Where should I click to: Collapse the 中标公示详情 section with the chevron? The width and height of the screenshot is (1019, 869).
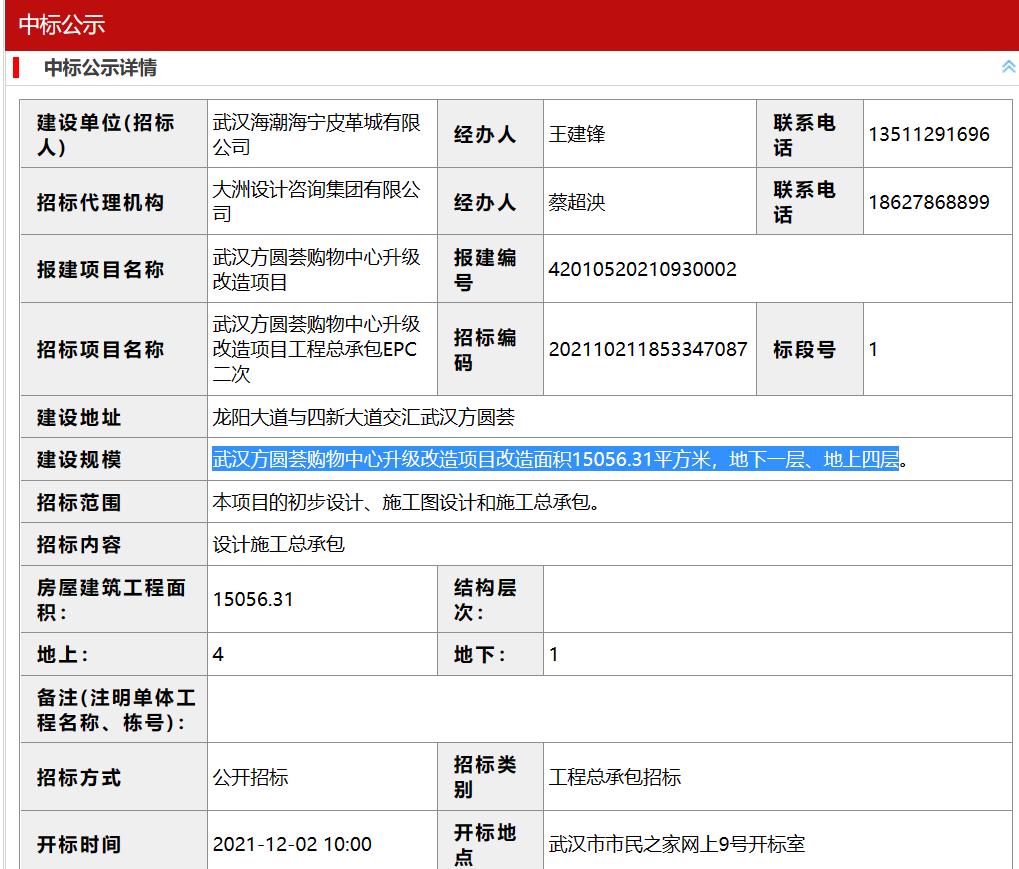tap(1007, 67)
